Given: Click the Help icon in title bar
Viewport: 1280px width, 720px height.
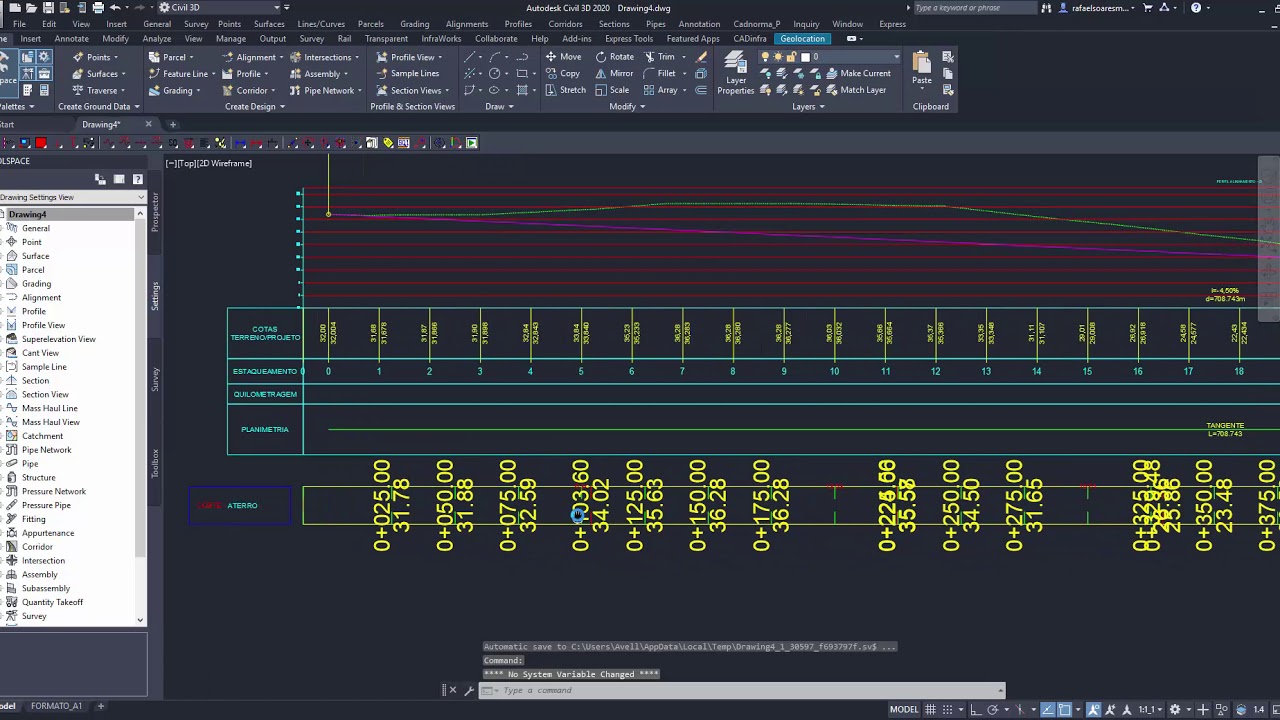Looking at the screenshot, I should click(1196, 8).
